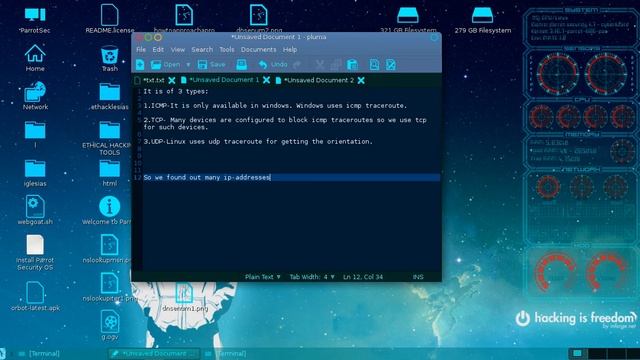Click the greyed Redo arrow icon
Viewport: 640px width, 360px height.
coord(297,64)
